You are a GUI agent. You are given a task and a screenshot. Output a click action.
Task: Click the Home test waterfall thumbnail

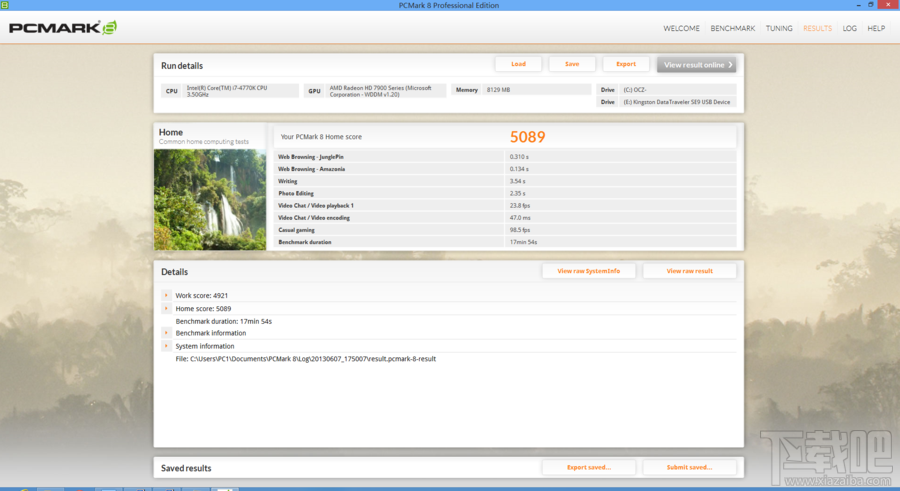click(210, 199)
